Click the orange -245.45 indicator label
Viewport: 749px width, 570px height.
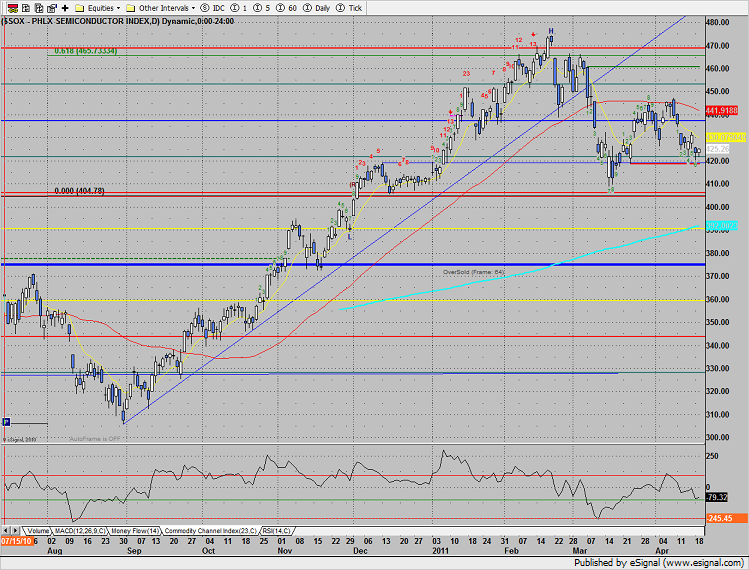pyautogui.click(x=726, y=518)
